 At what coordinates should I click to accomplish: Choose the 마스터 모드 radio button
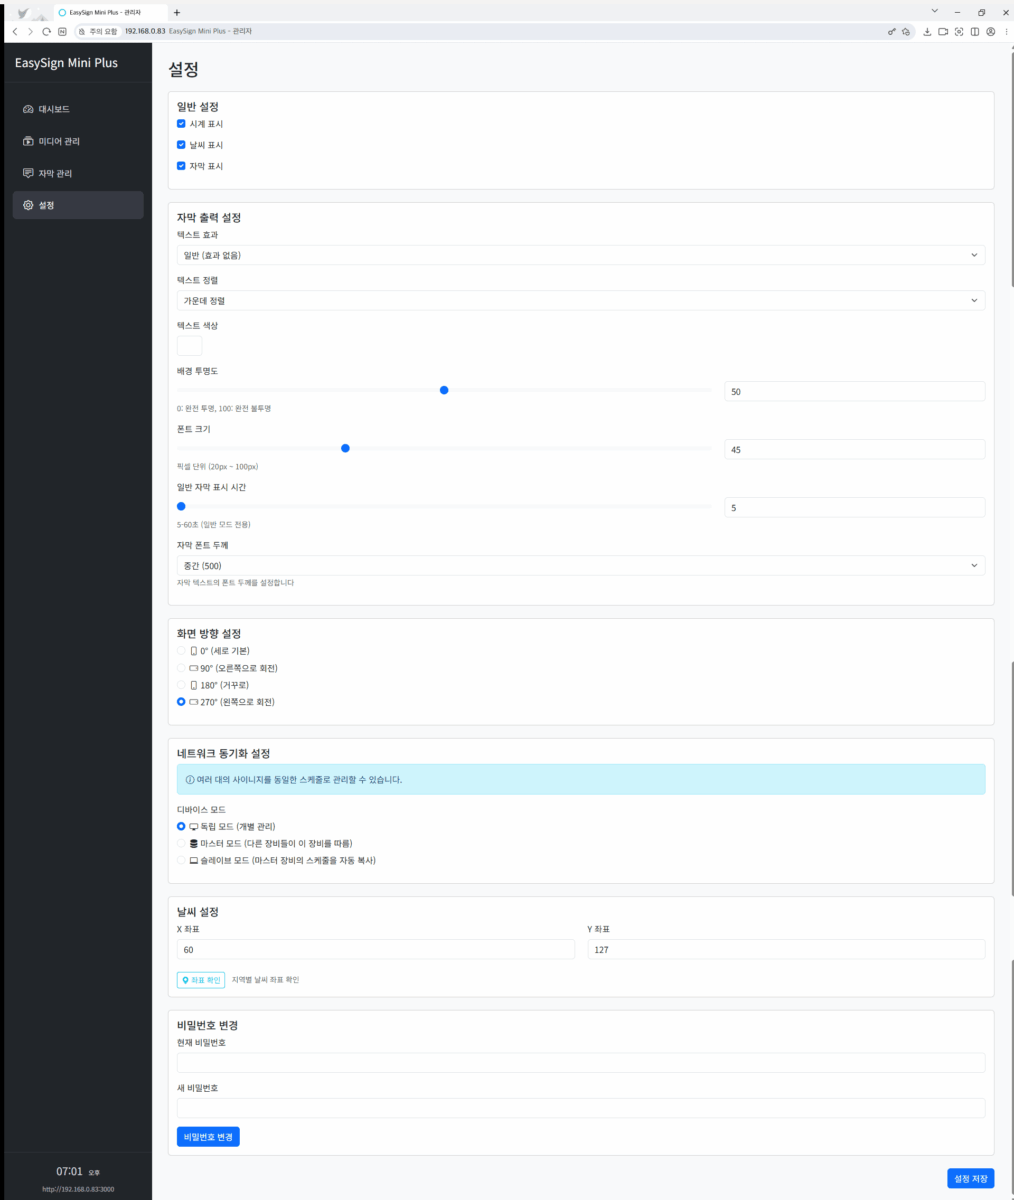pyautogui.click(x=181, y=844)
